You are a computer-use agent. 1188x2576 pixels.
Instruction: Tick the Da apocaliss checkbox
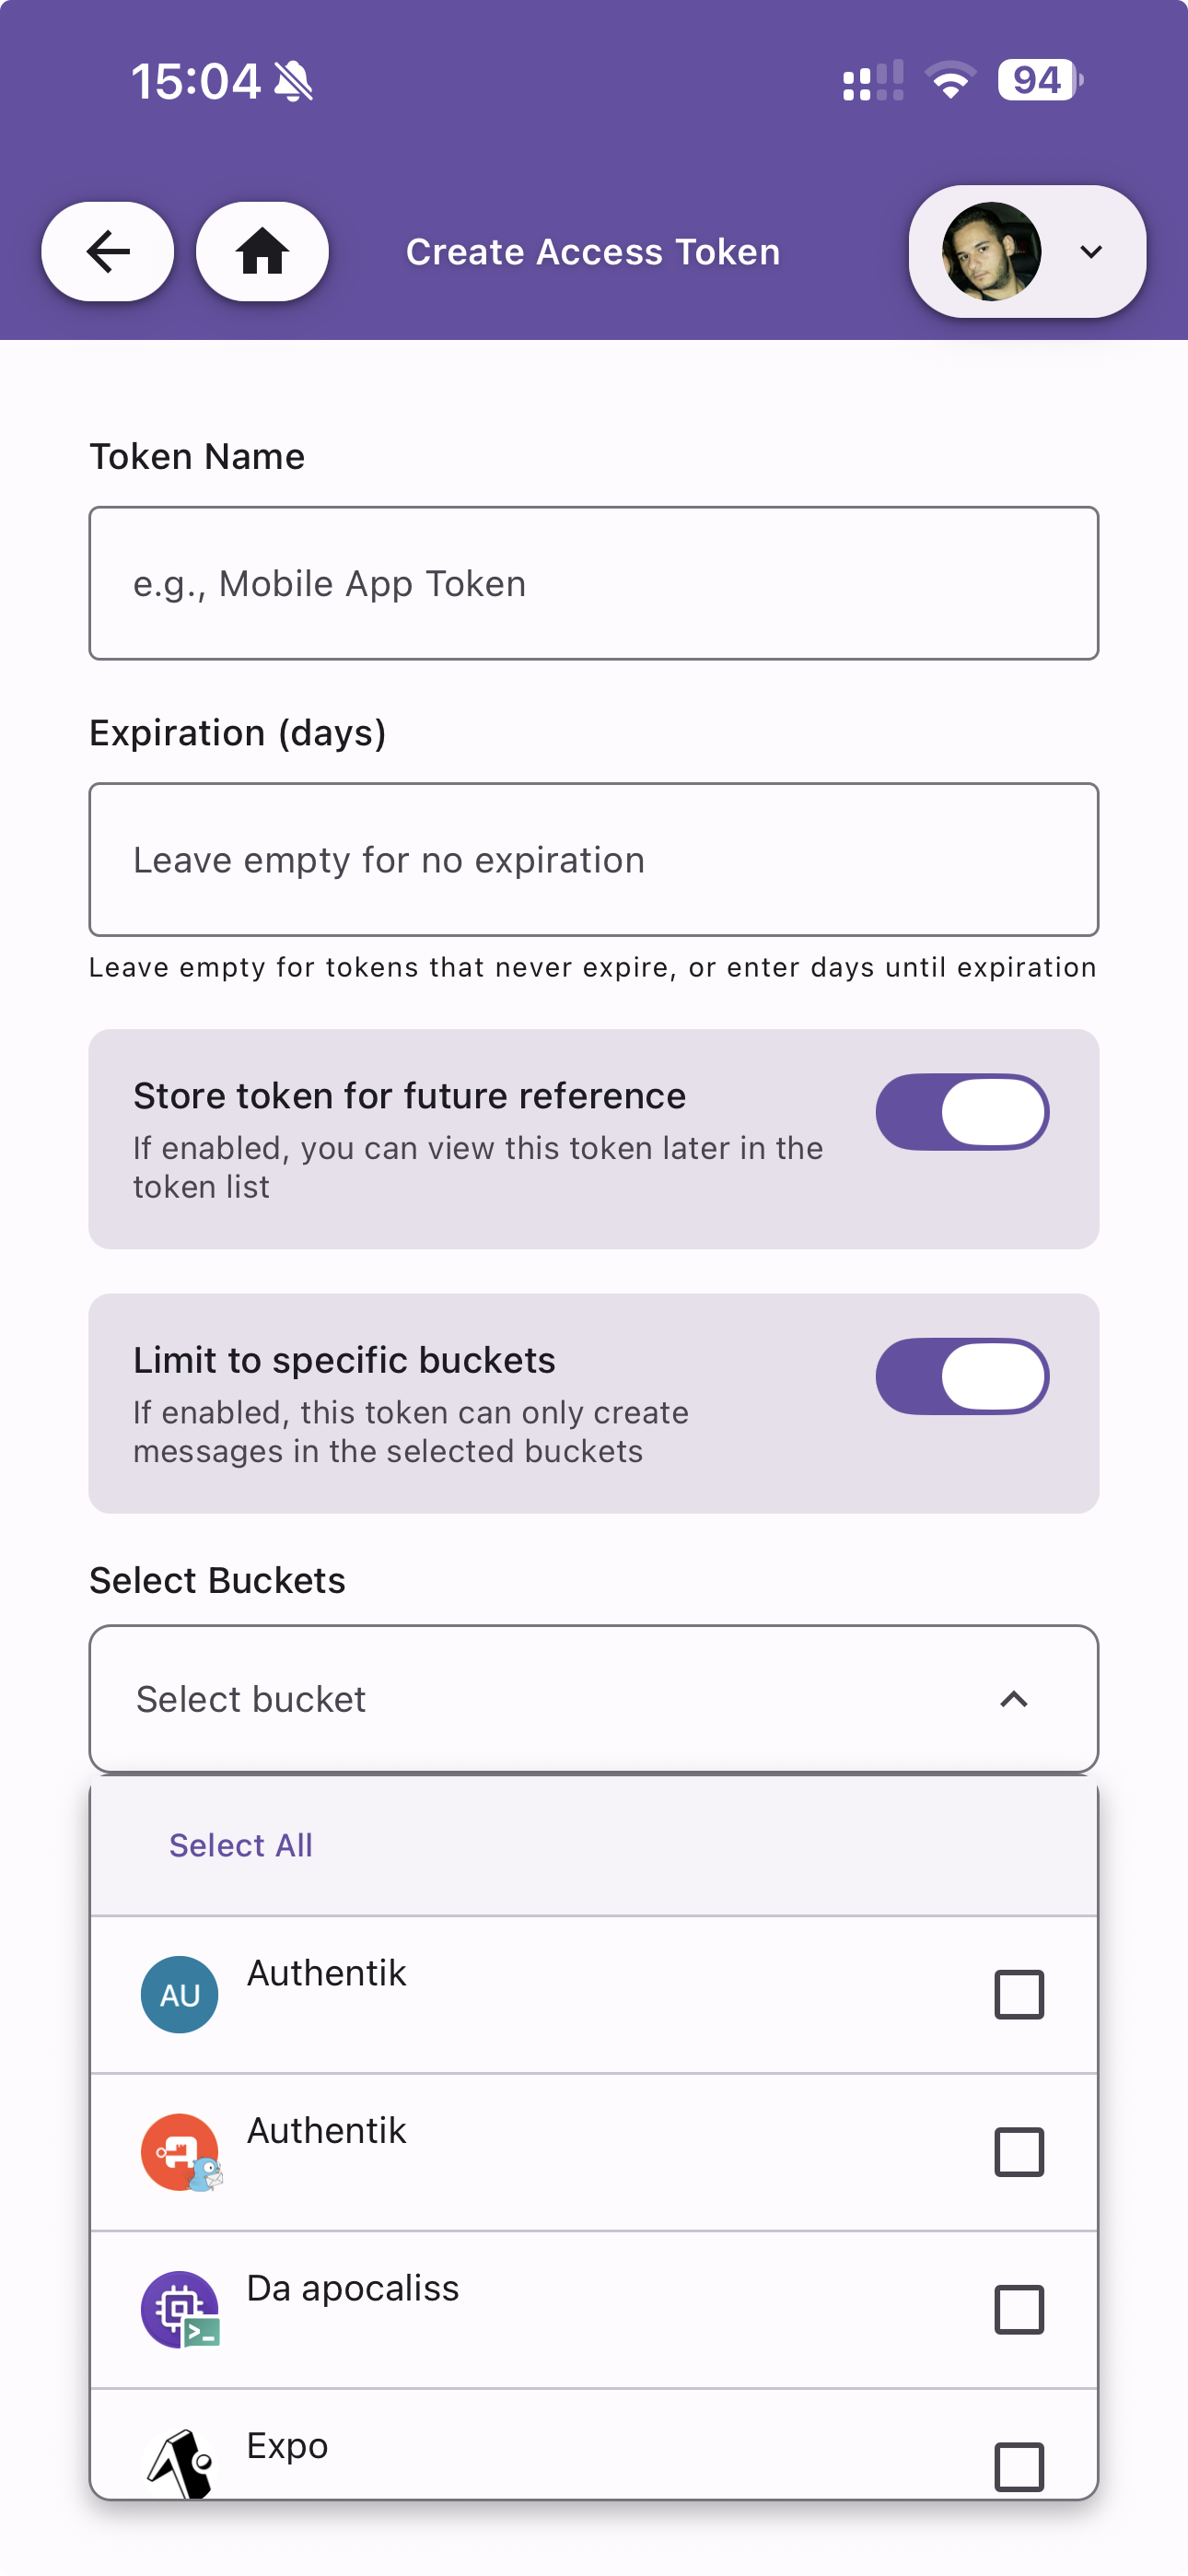point(1019,2309)
